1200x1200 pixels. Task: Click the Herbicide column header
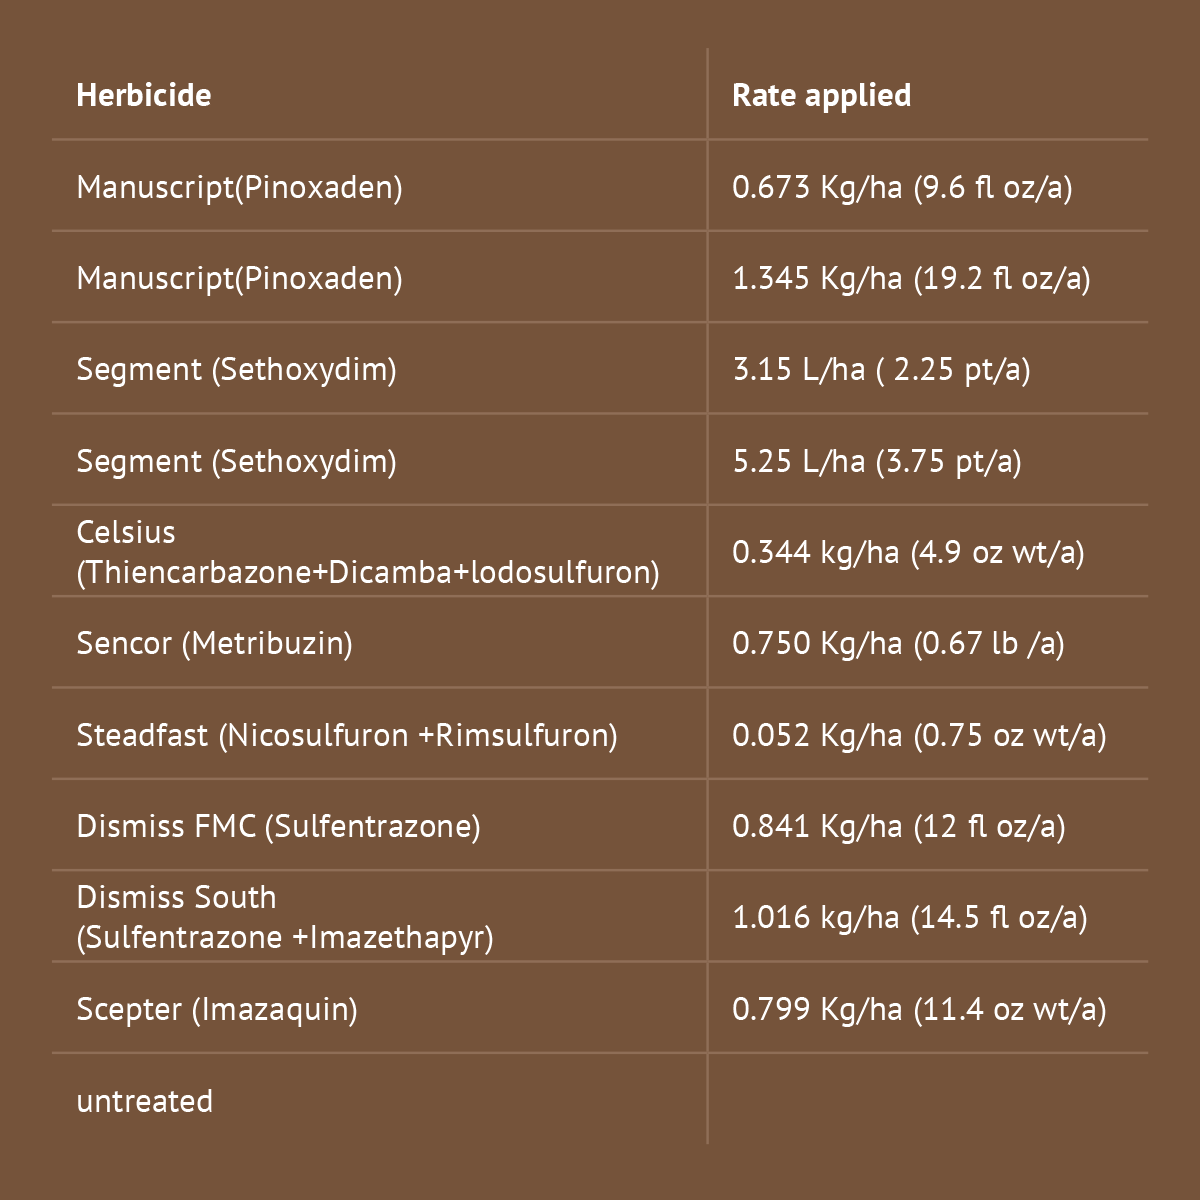pyautogui.click(x=144, y=95)
